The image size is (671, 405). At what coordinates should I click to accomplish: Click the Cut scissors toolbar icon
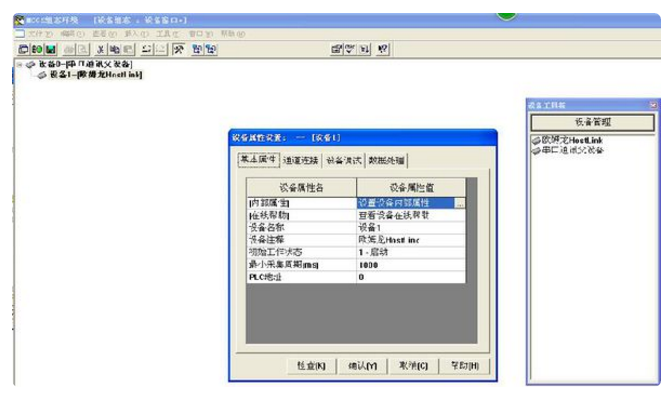pyautogui.click(x=101, y=48)
